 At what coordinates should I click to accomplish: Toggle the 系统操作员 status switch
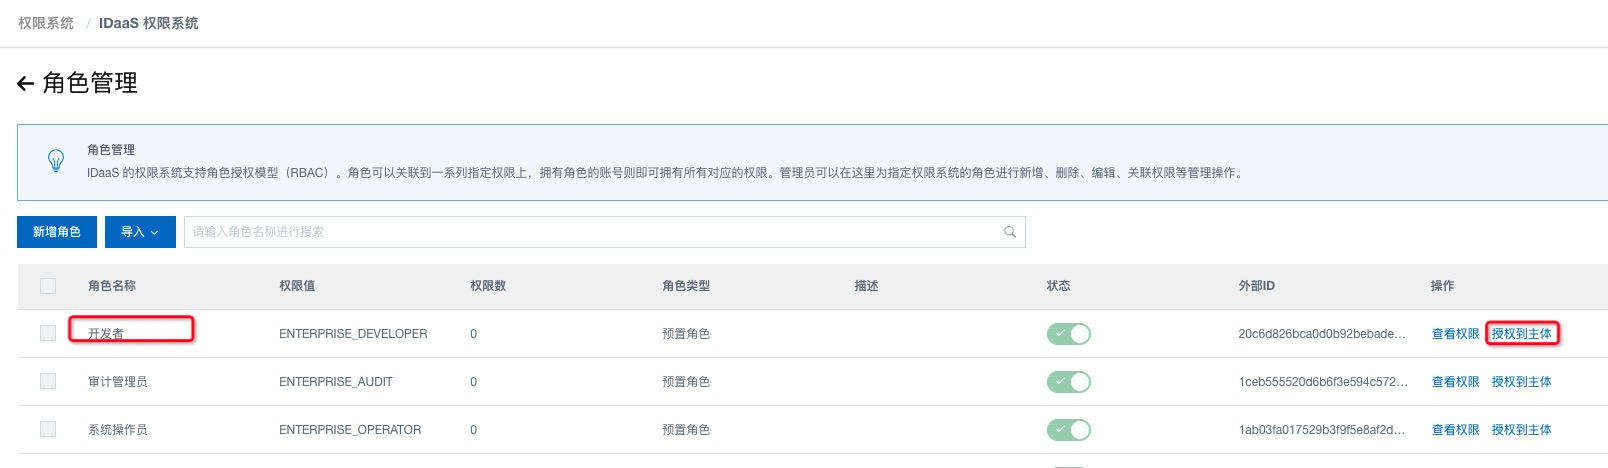point(1068,430)
